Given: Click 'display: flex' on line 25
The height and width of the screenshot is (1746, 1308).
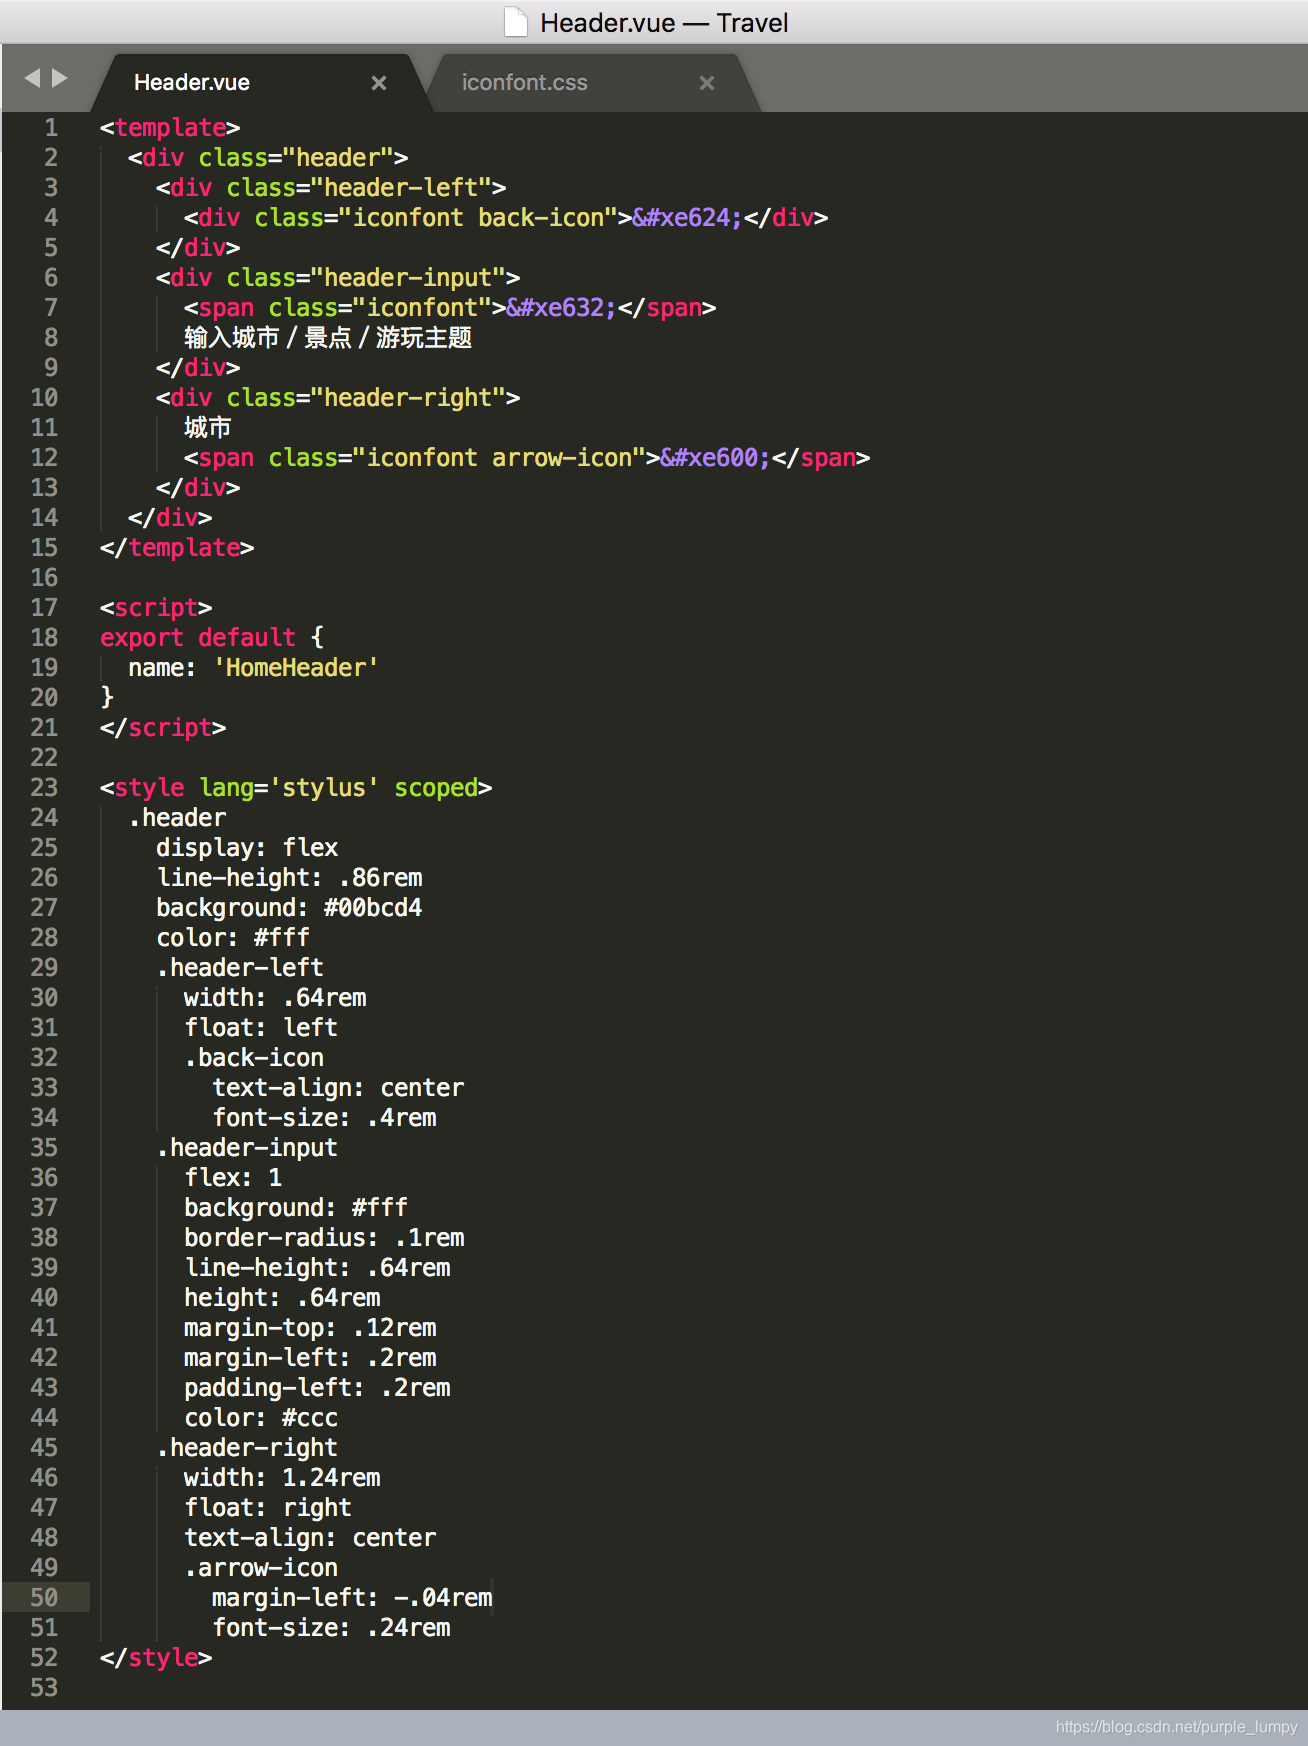Looking at the screenshot, I should [x=247, y=848].
